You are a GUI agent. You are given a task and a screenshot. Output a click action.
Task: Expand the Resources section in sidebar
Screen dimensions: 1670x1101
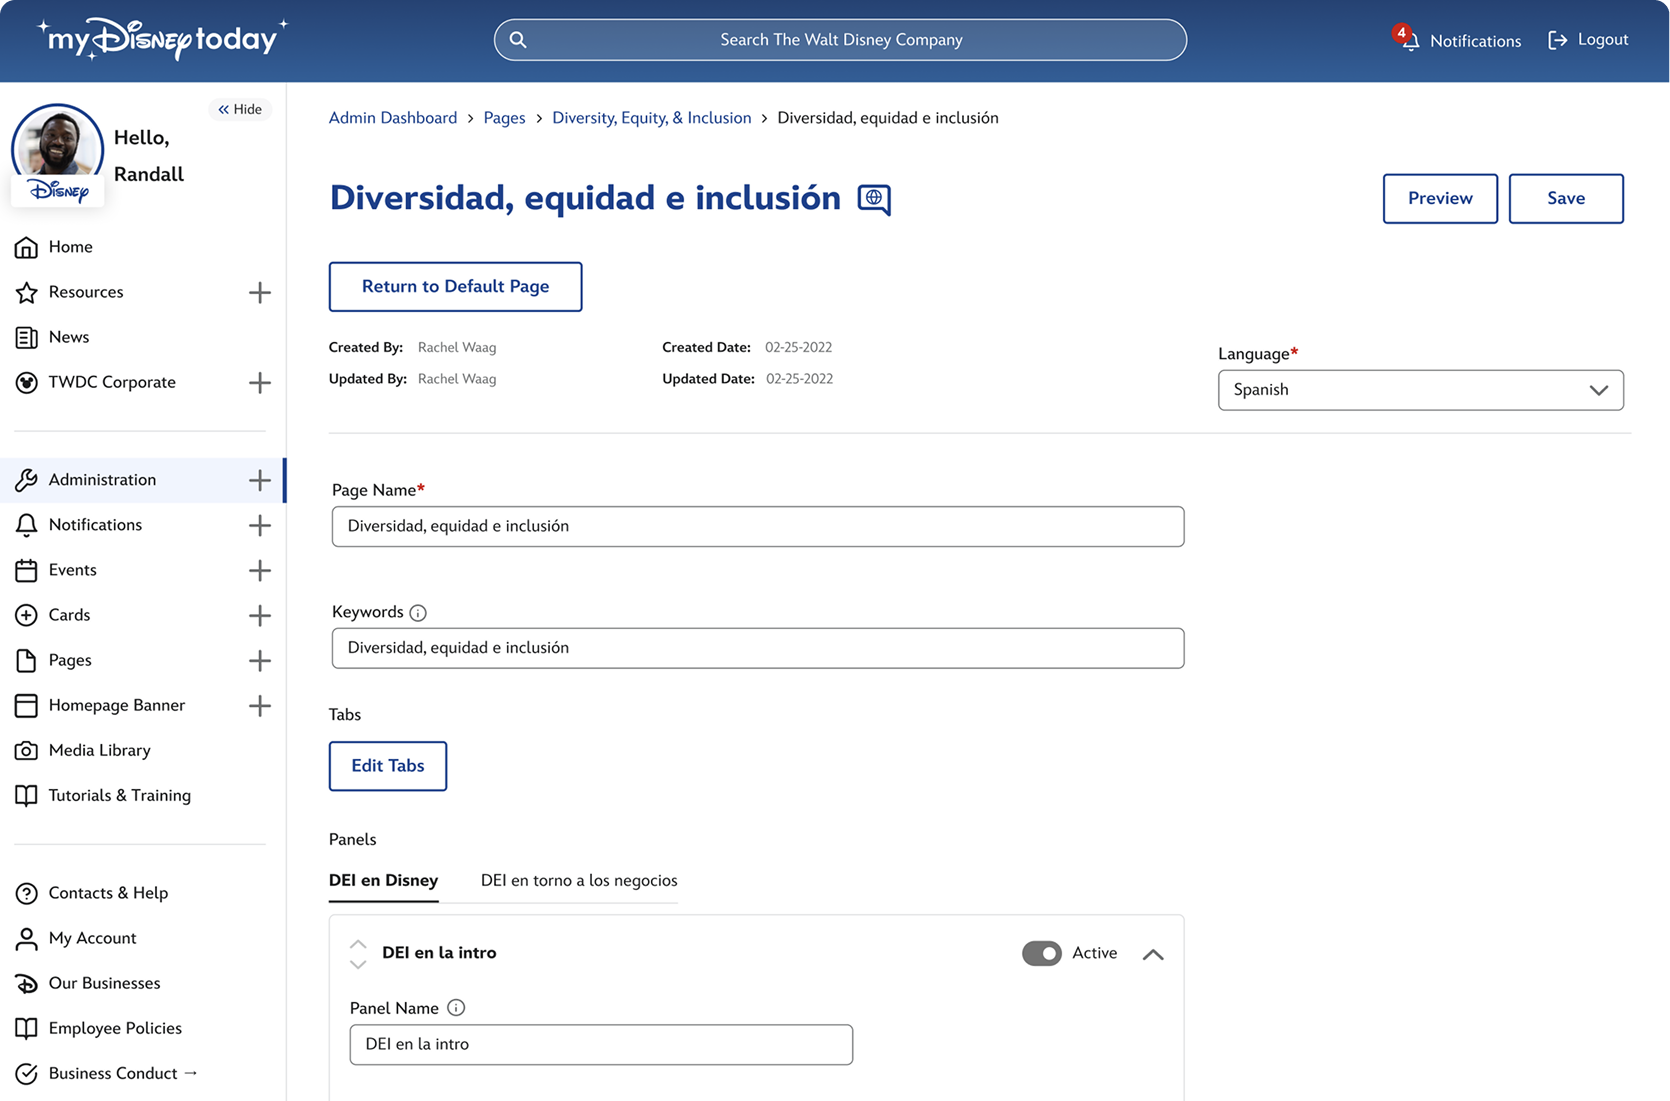[260, 293]
